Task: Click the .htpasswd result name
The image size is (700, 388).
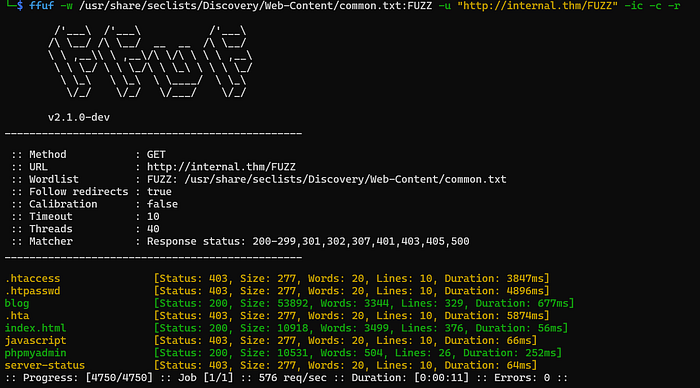Action: [32, 291]
